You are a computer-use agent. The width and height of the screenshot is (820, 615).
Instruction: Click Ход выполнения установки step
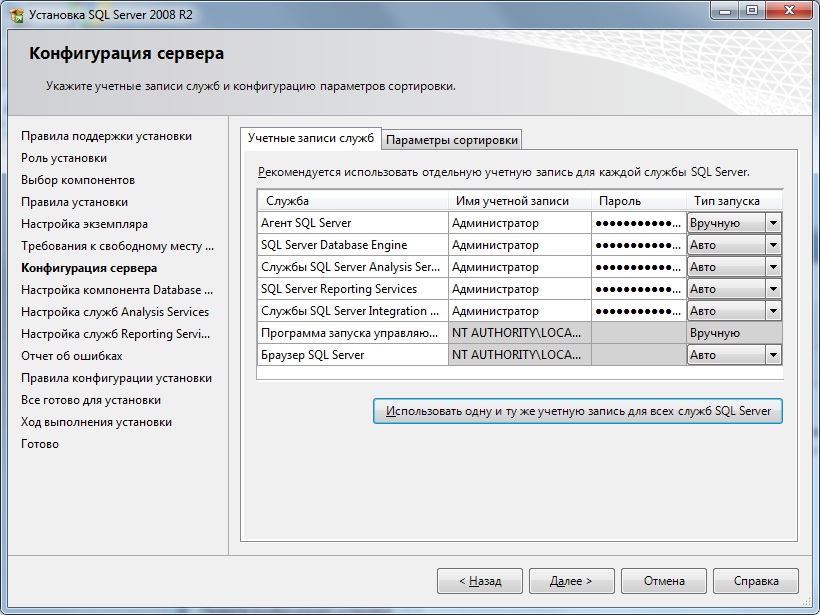[96, 422]
